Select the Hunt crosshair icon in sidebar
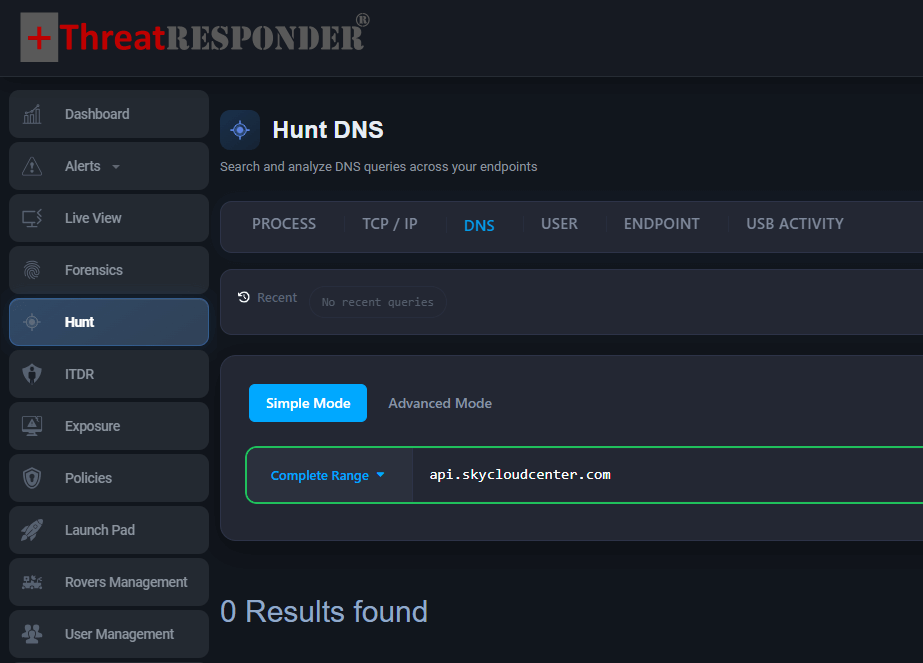This screenshot has width=923, height=663. 31,322
